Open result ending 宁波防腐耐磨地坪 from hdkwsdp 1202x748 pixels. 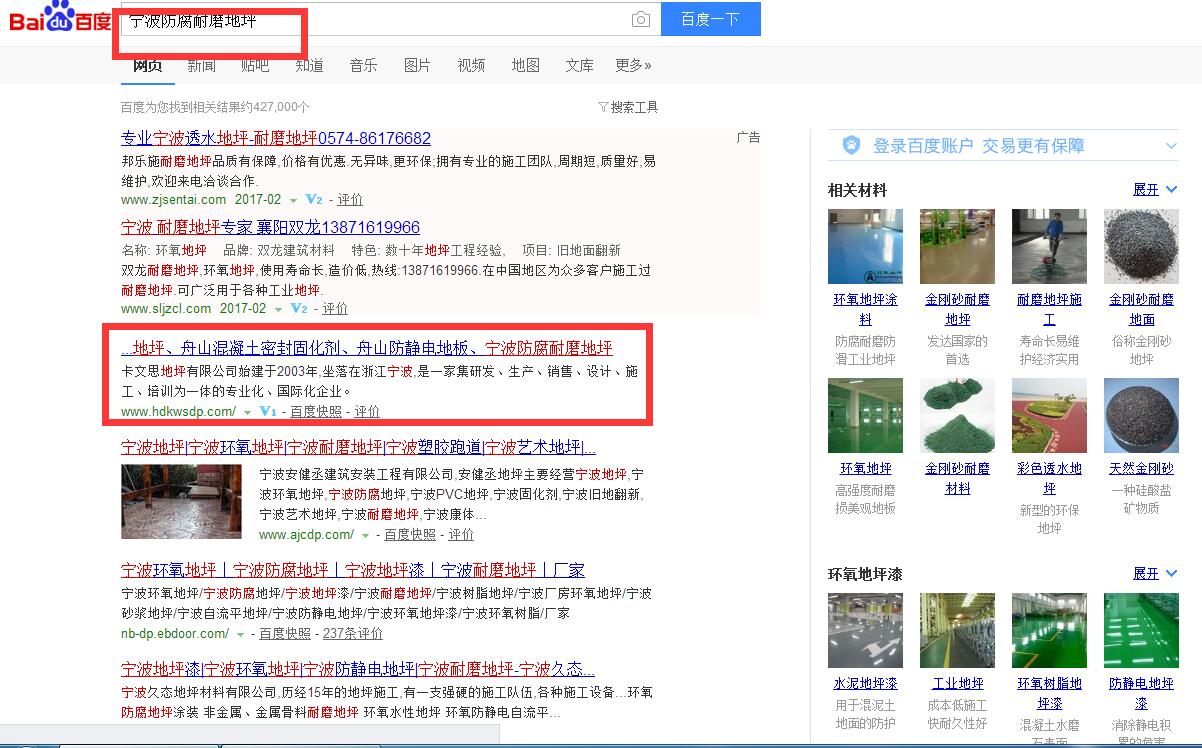click(x=367, y=348)
